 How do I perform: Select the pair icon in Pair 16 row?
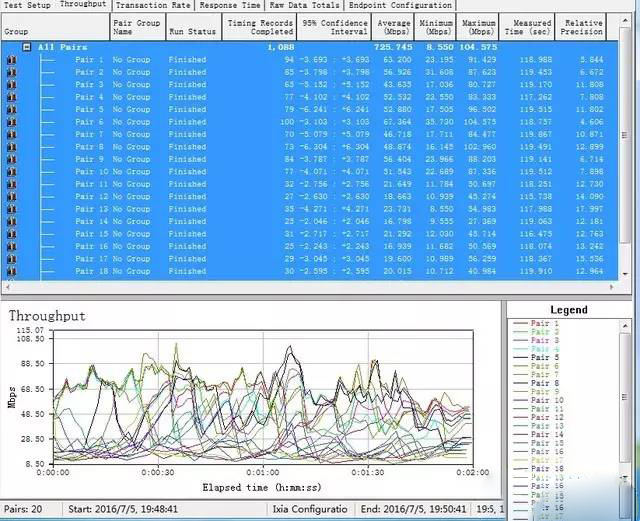point(11,246)
